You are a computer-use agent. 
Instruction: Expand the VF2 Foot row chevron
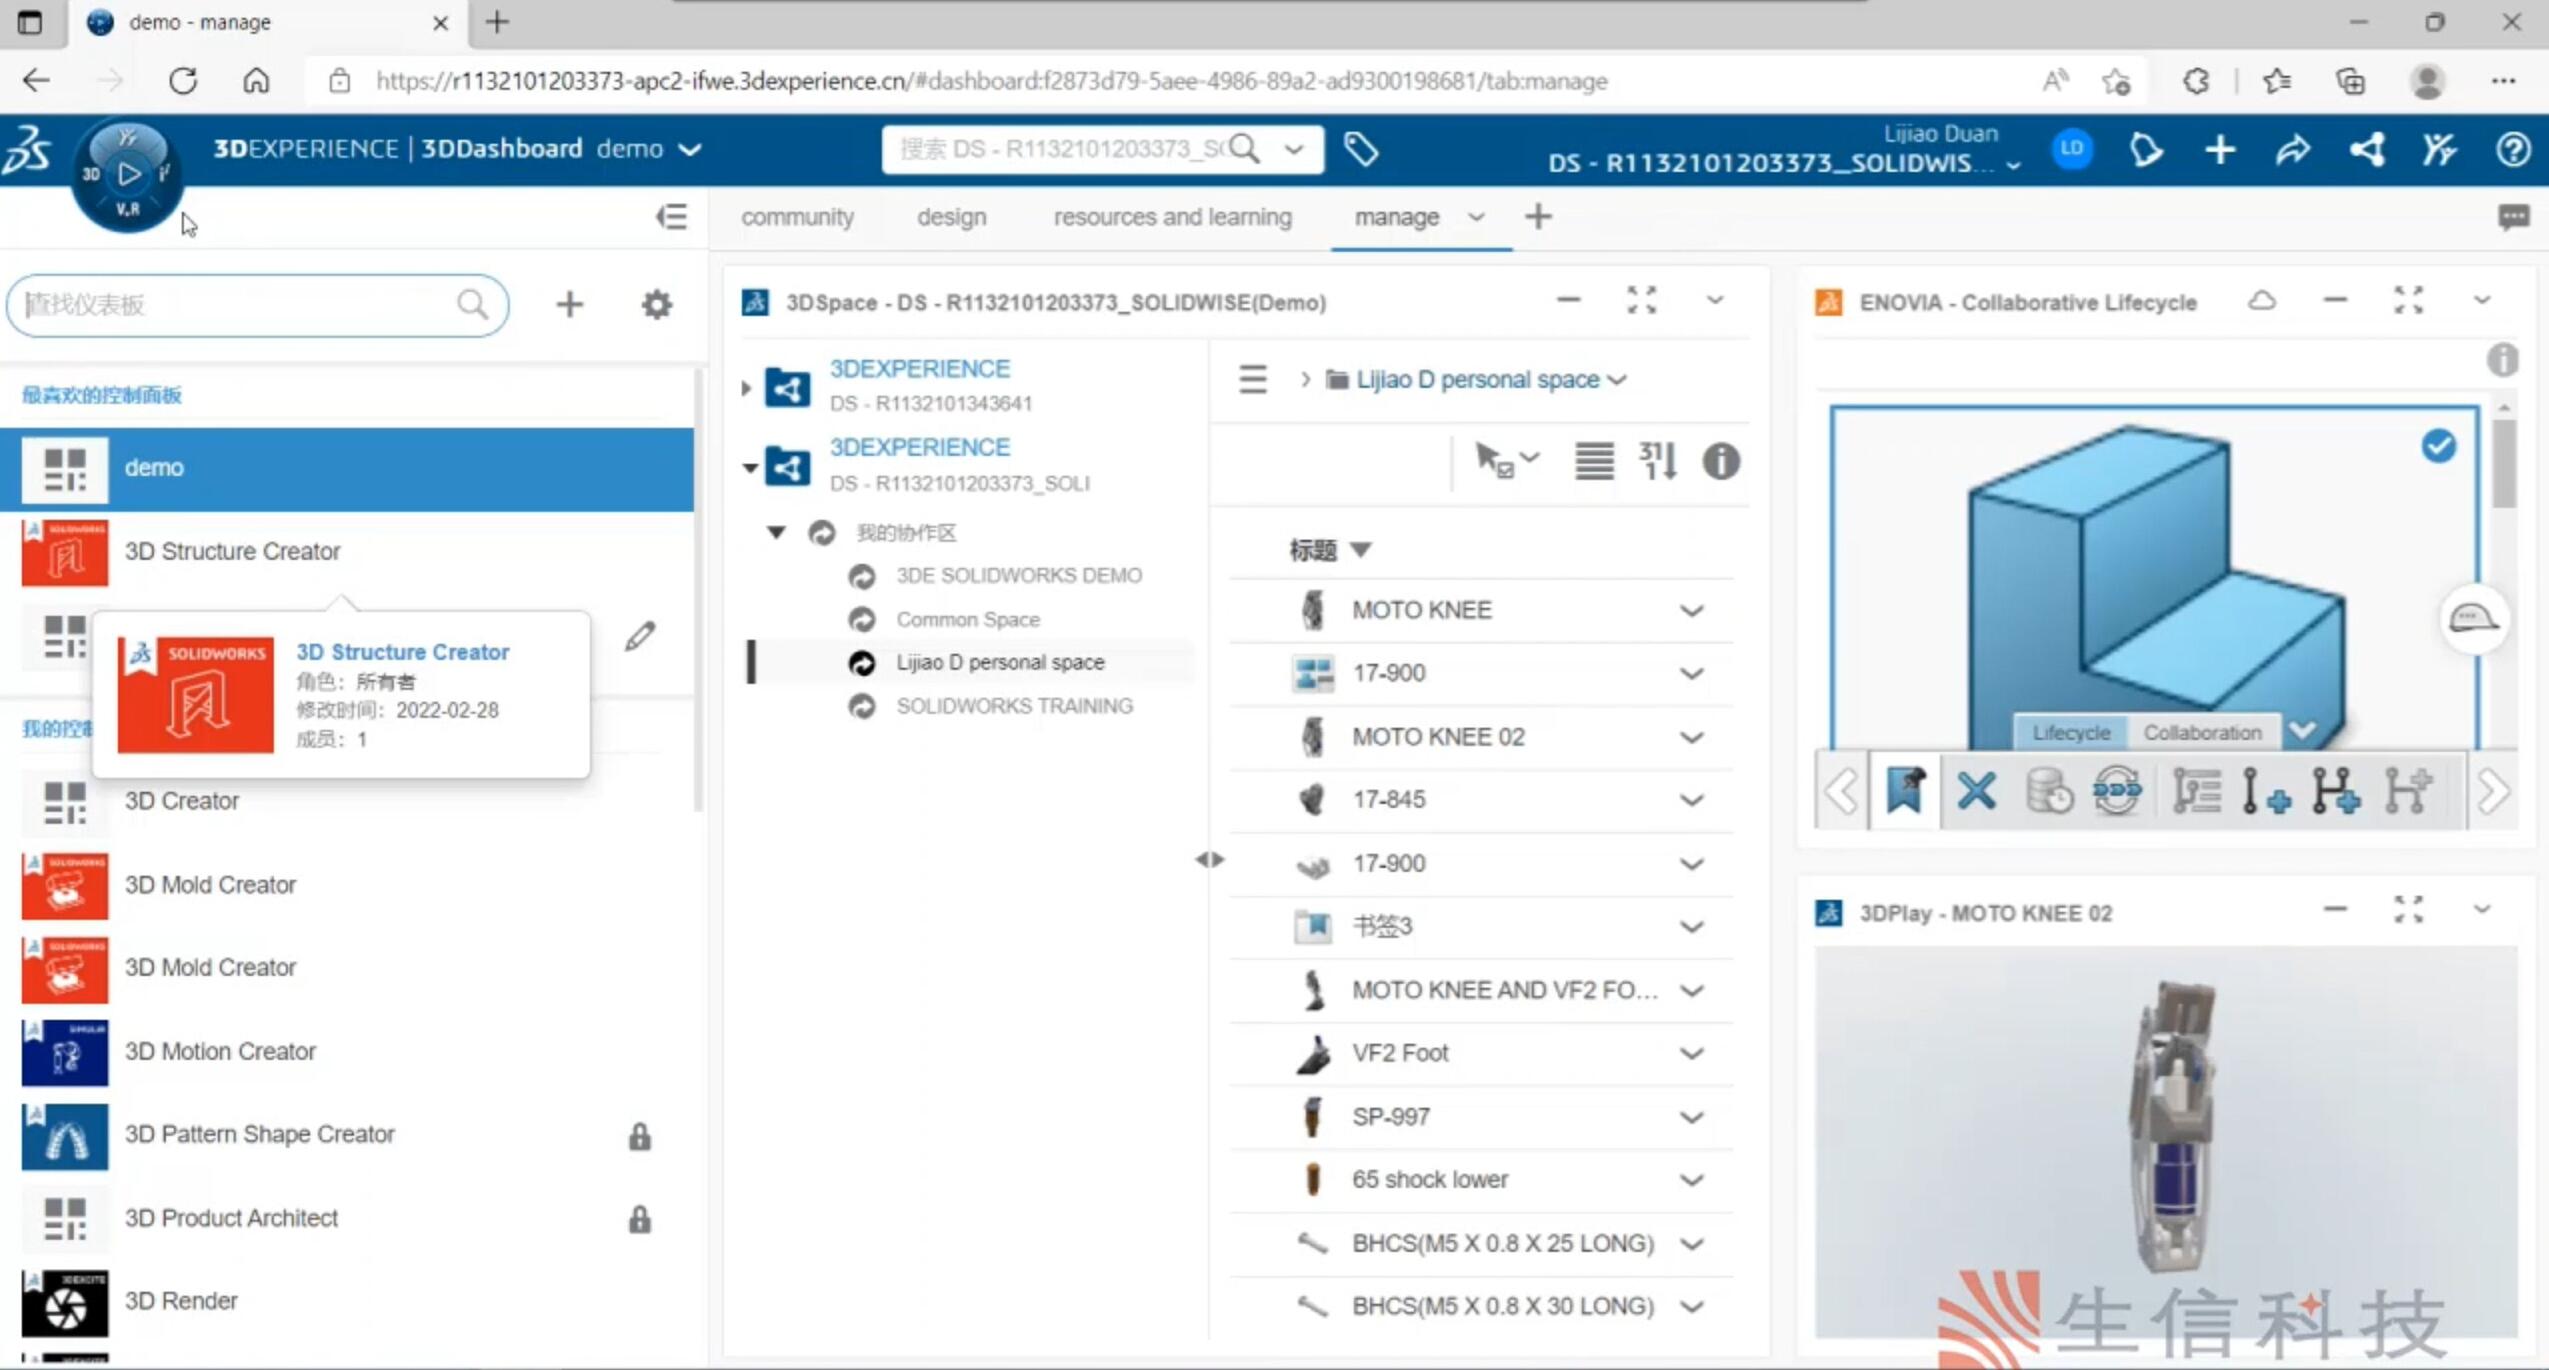1691,1053
